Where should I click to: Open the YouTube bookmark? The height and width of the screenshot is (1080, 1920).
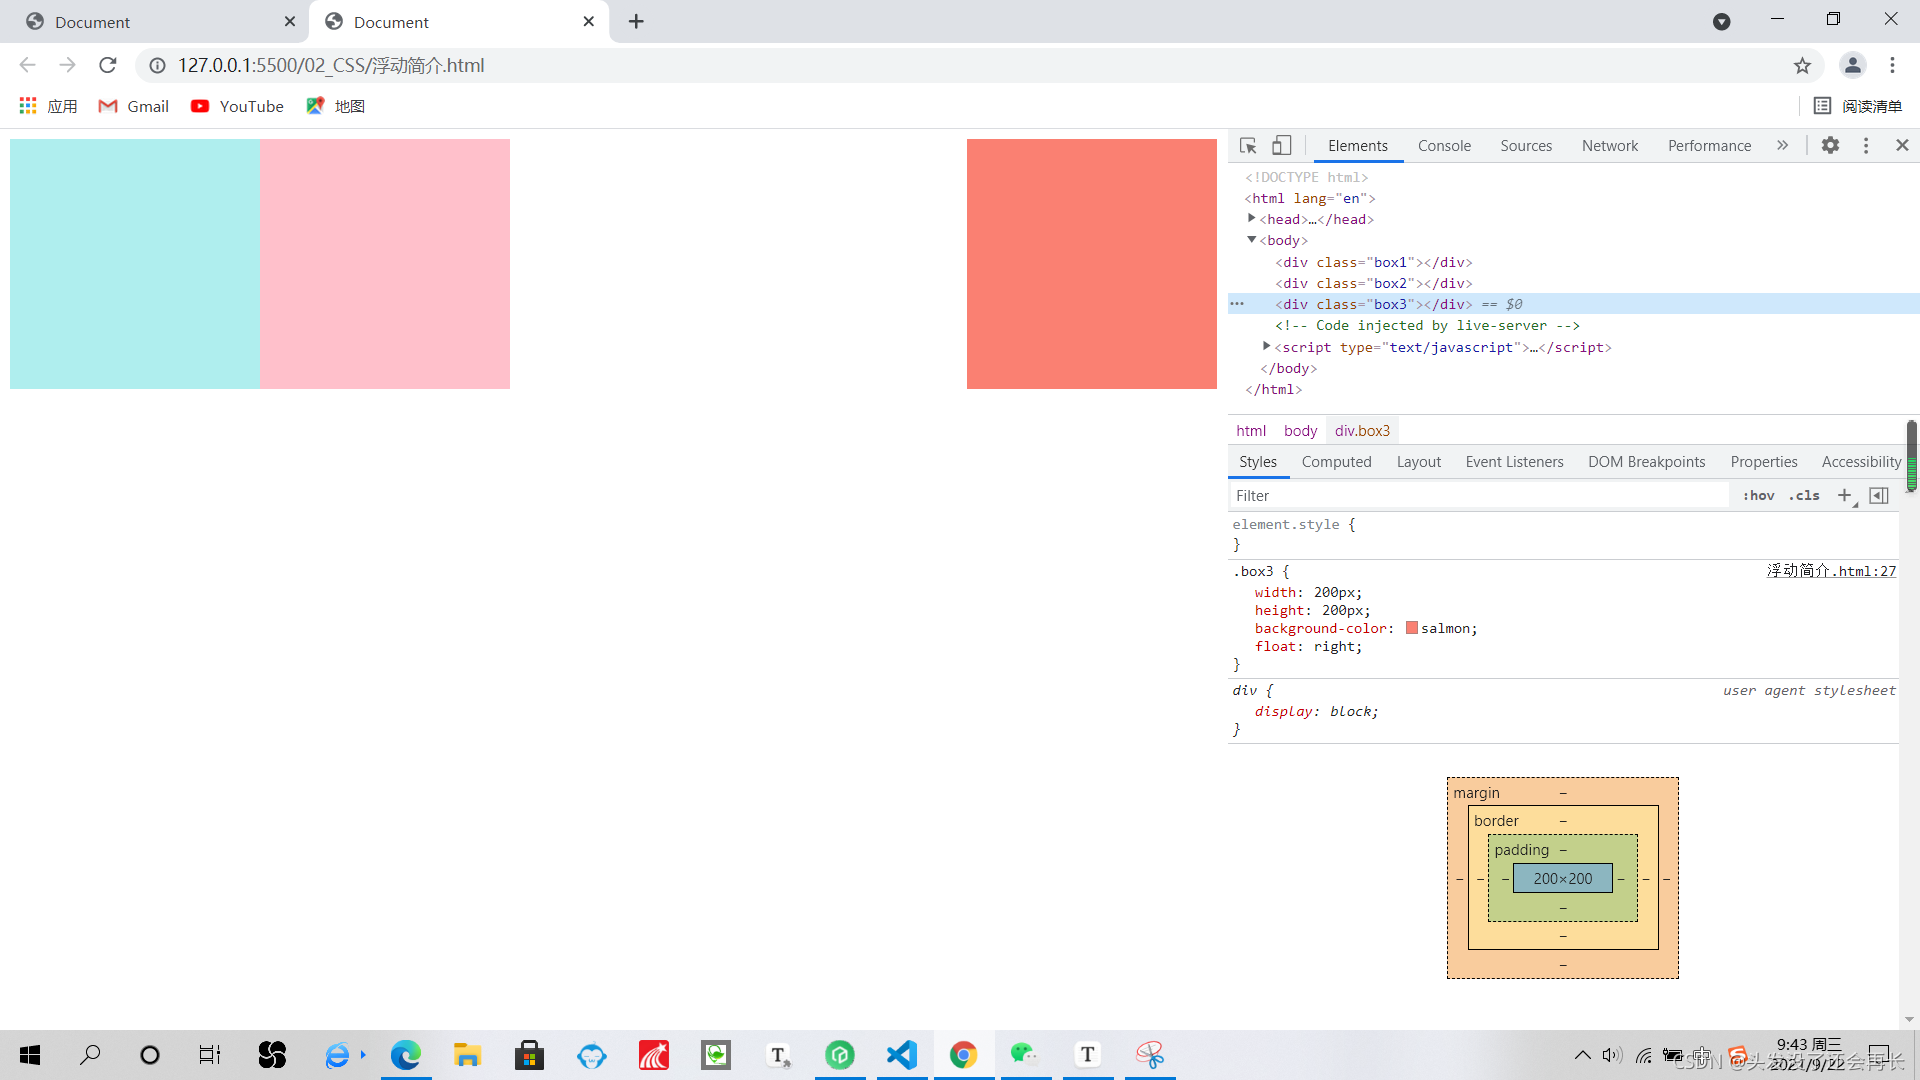click(238, 106)
